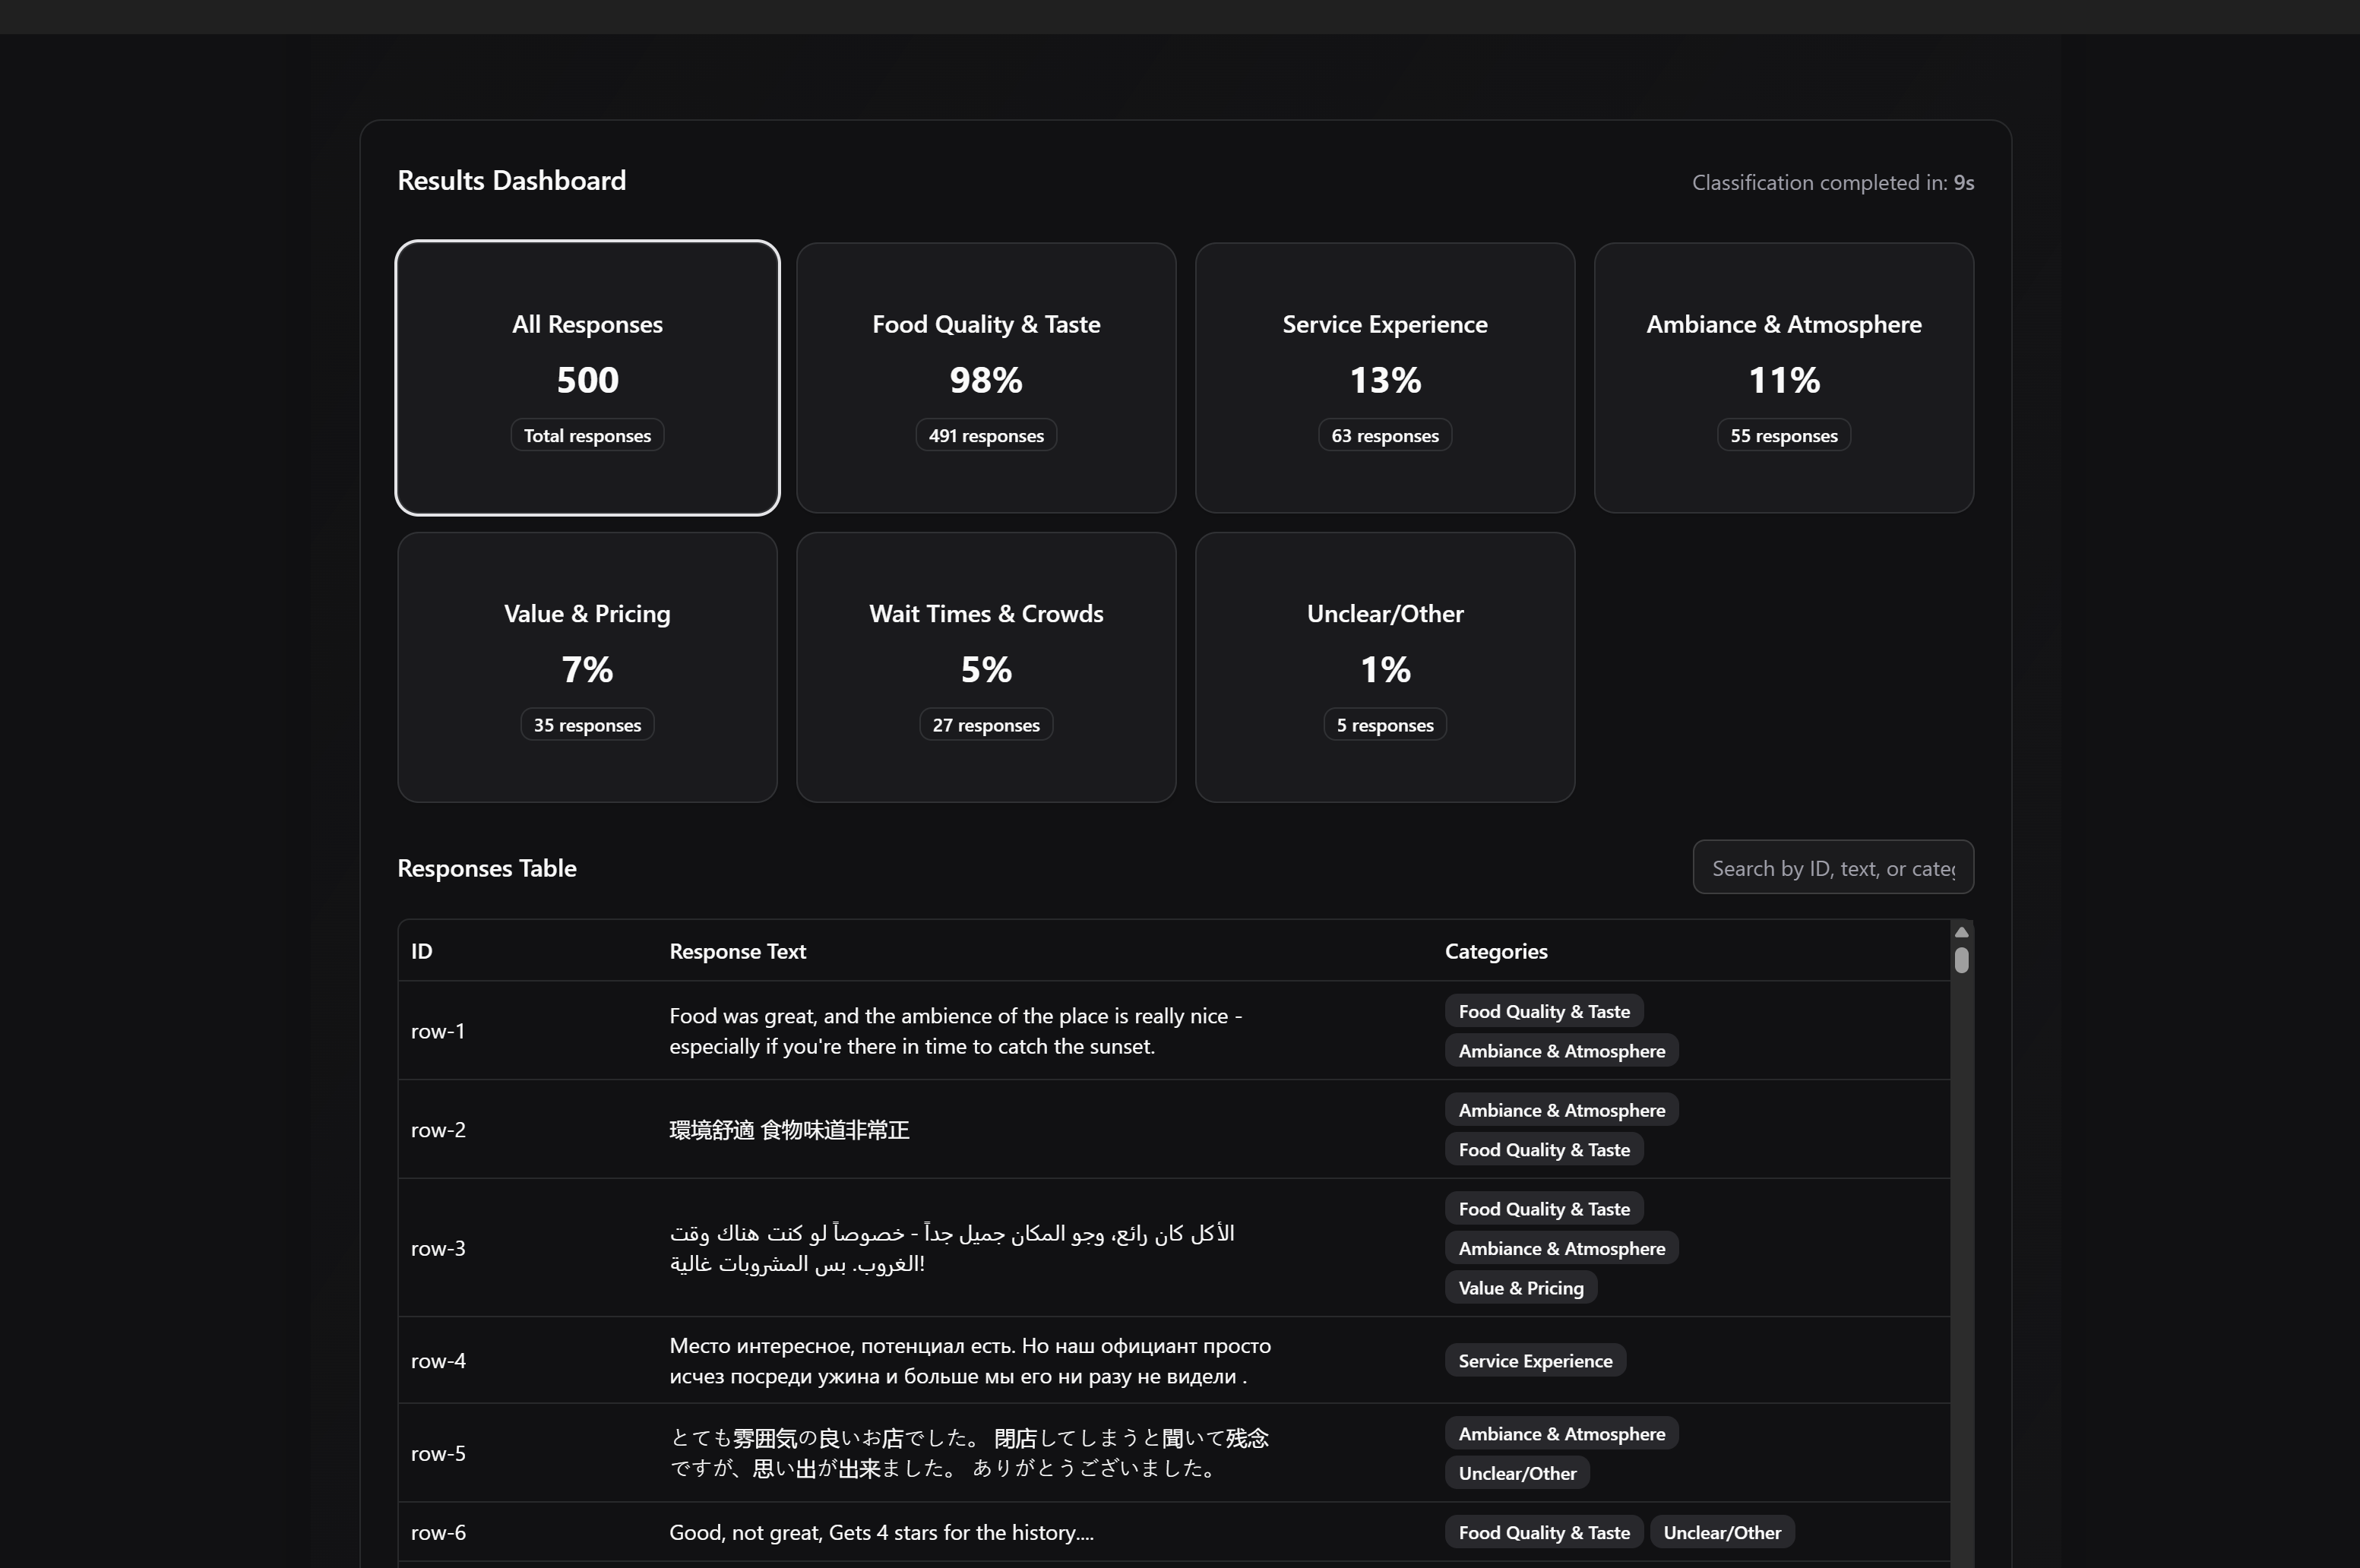Select the "All Responses" summary card
The height and width of the screenshot is (1568, 2360).
click(586, 378)
